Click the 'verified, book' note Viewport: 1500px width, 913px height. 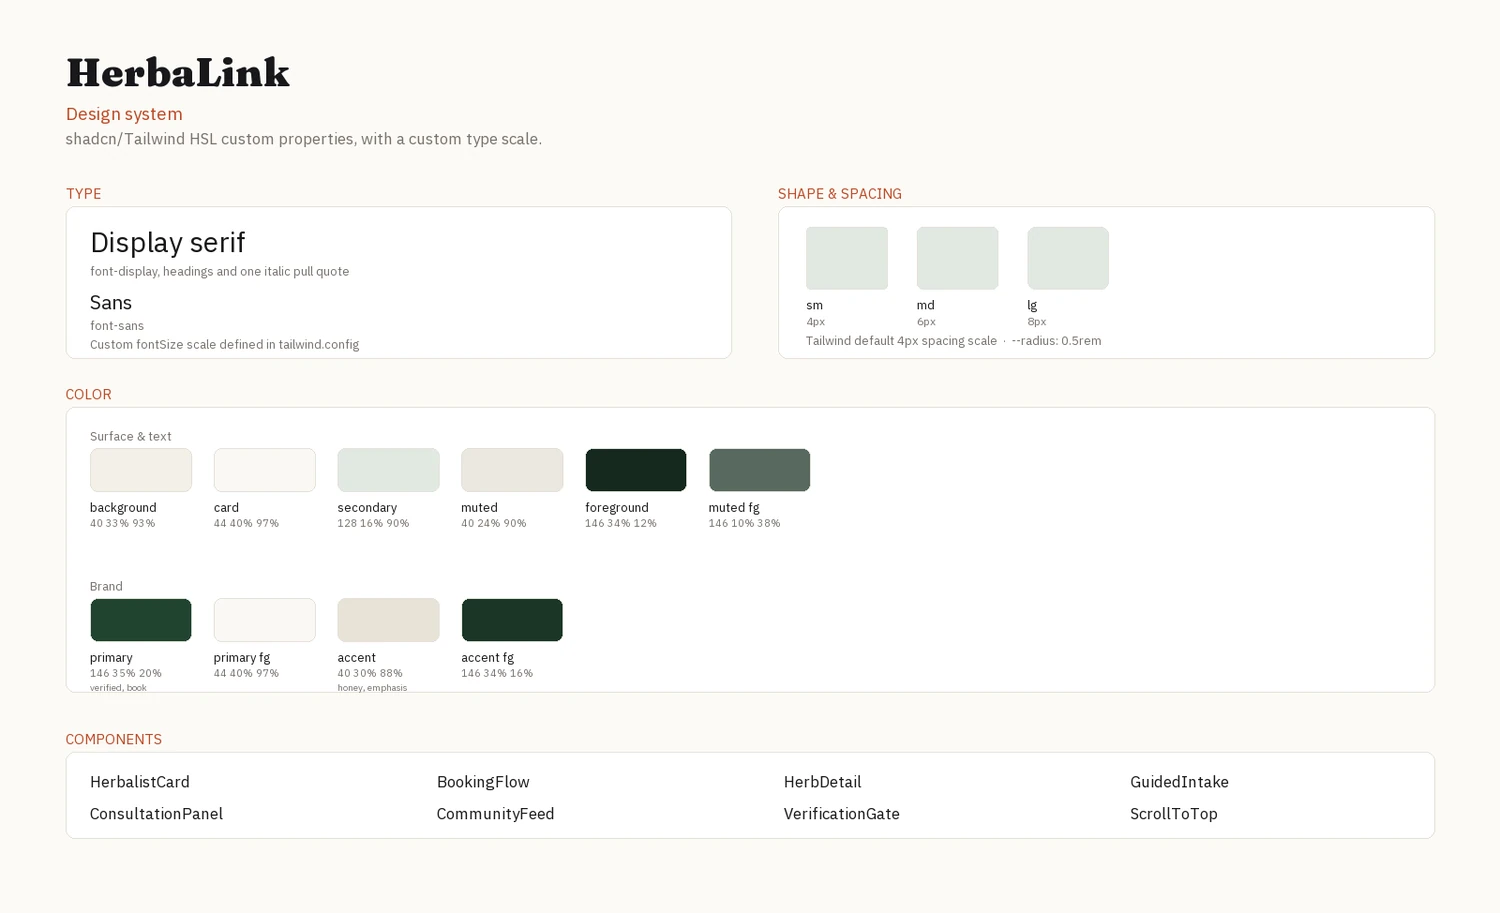coord(118,688)
